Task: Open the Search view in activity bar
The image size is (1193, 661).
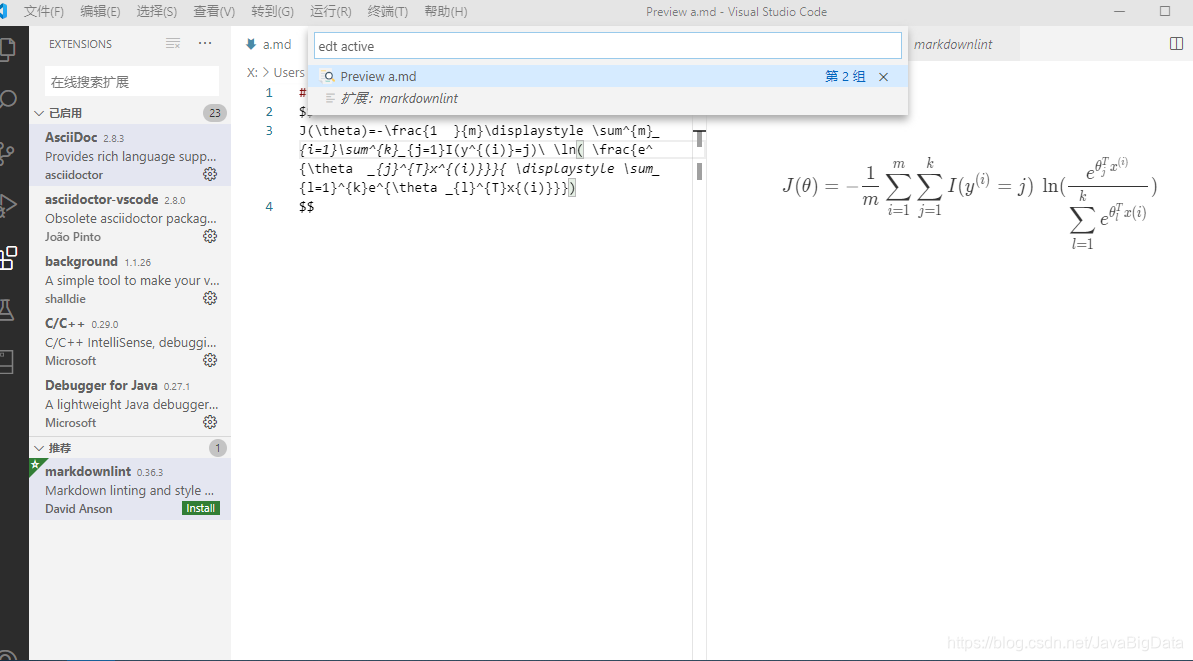Action: tap(8, 100)
